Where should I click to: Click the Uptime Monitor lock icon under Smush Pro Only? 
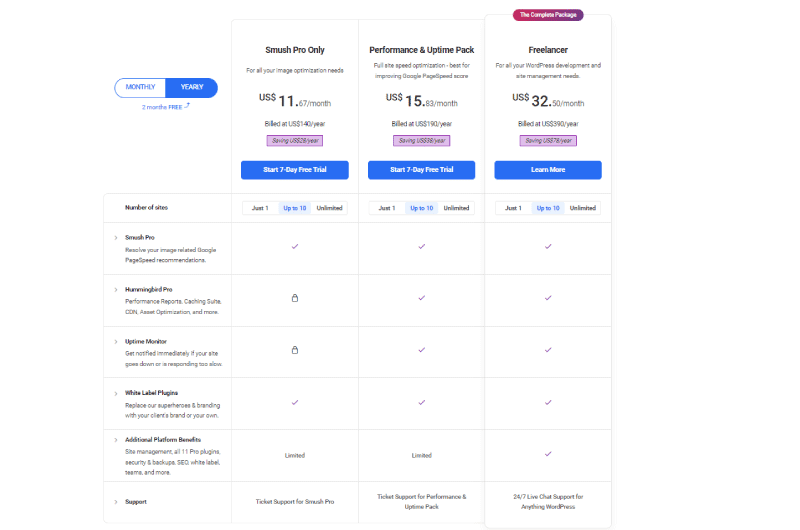coord(295,350)
